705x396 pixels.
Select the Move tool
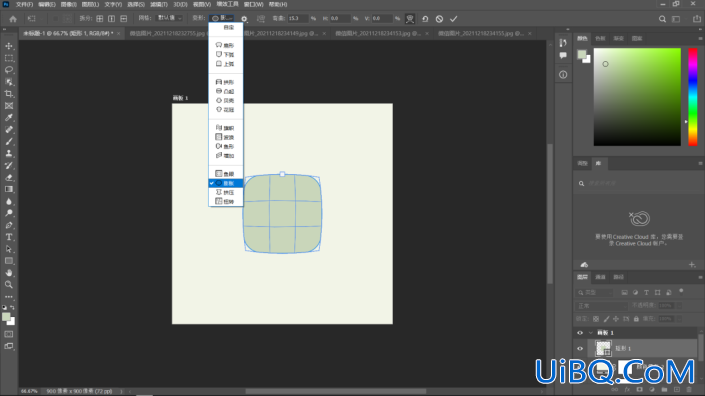tap(9, 46)
